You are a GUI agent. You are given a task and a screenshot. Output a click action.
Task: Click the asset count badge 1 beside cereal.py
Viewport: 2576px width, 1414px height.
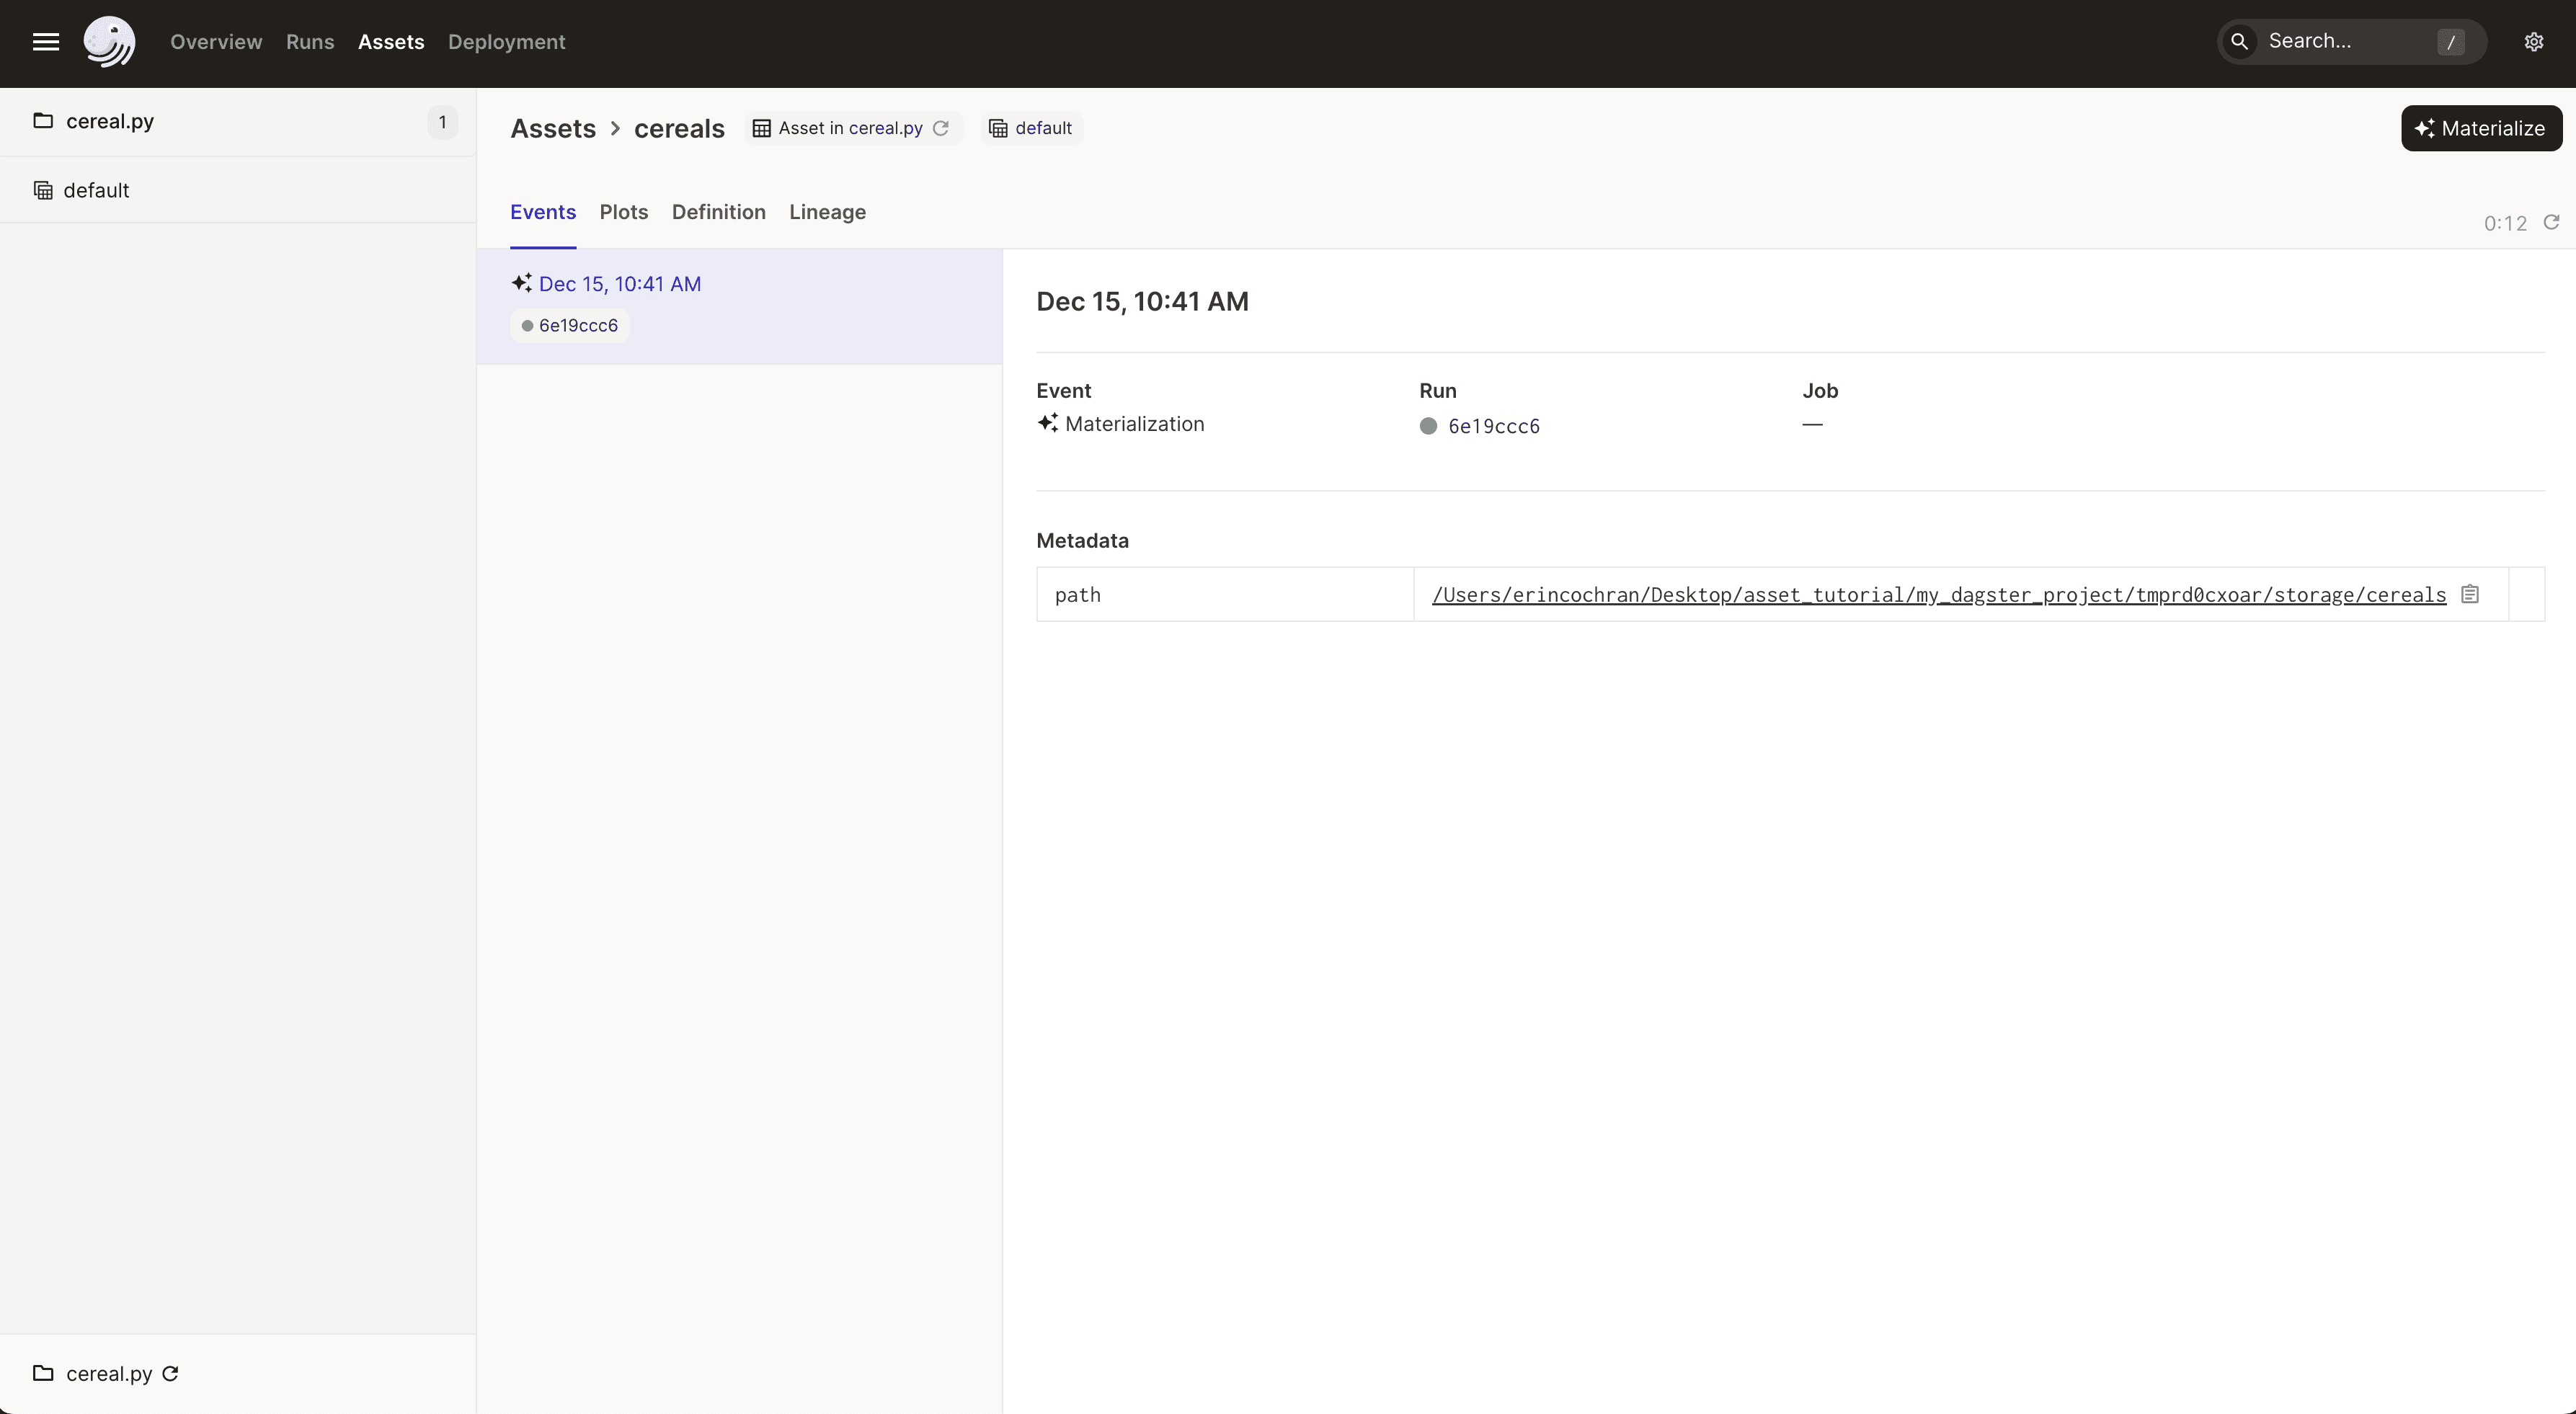coord(442,122)
